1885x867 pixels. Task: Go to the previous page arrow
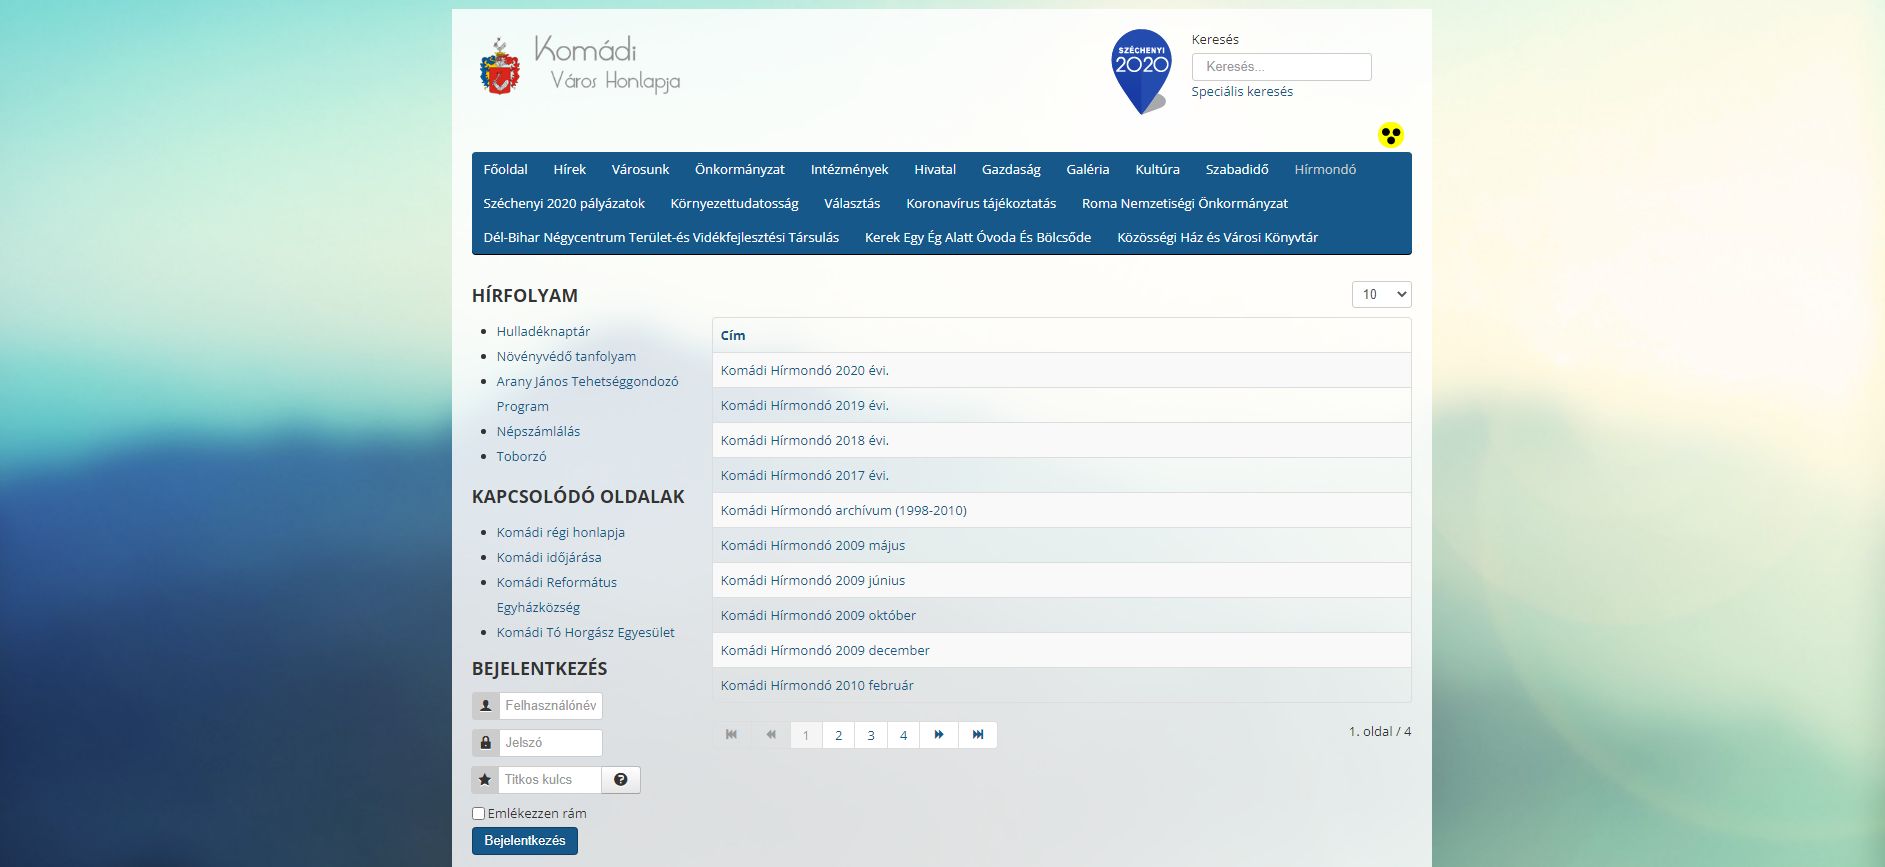tap(770, 735)
